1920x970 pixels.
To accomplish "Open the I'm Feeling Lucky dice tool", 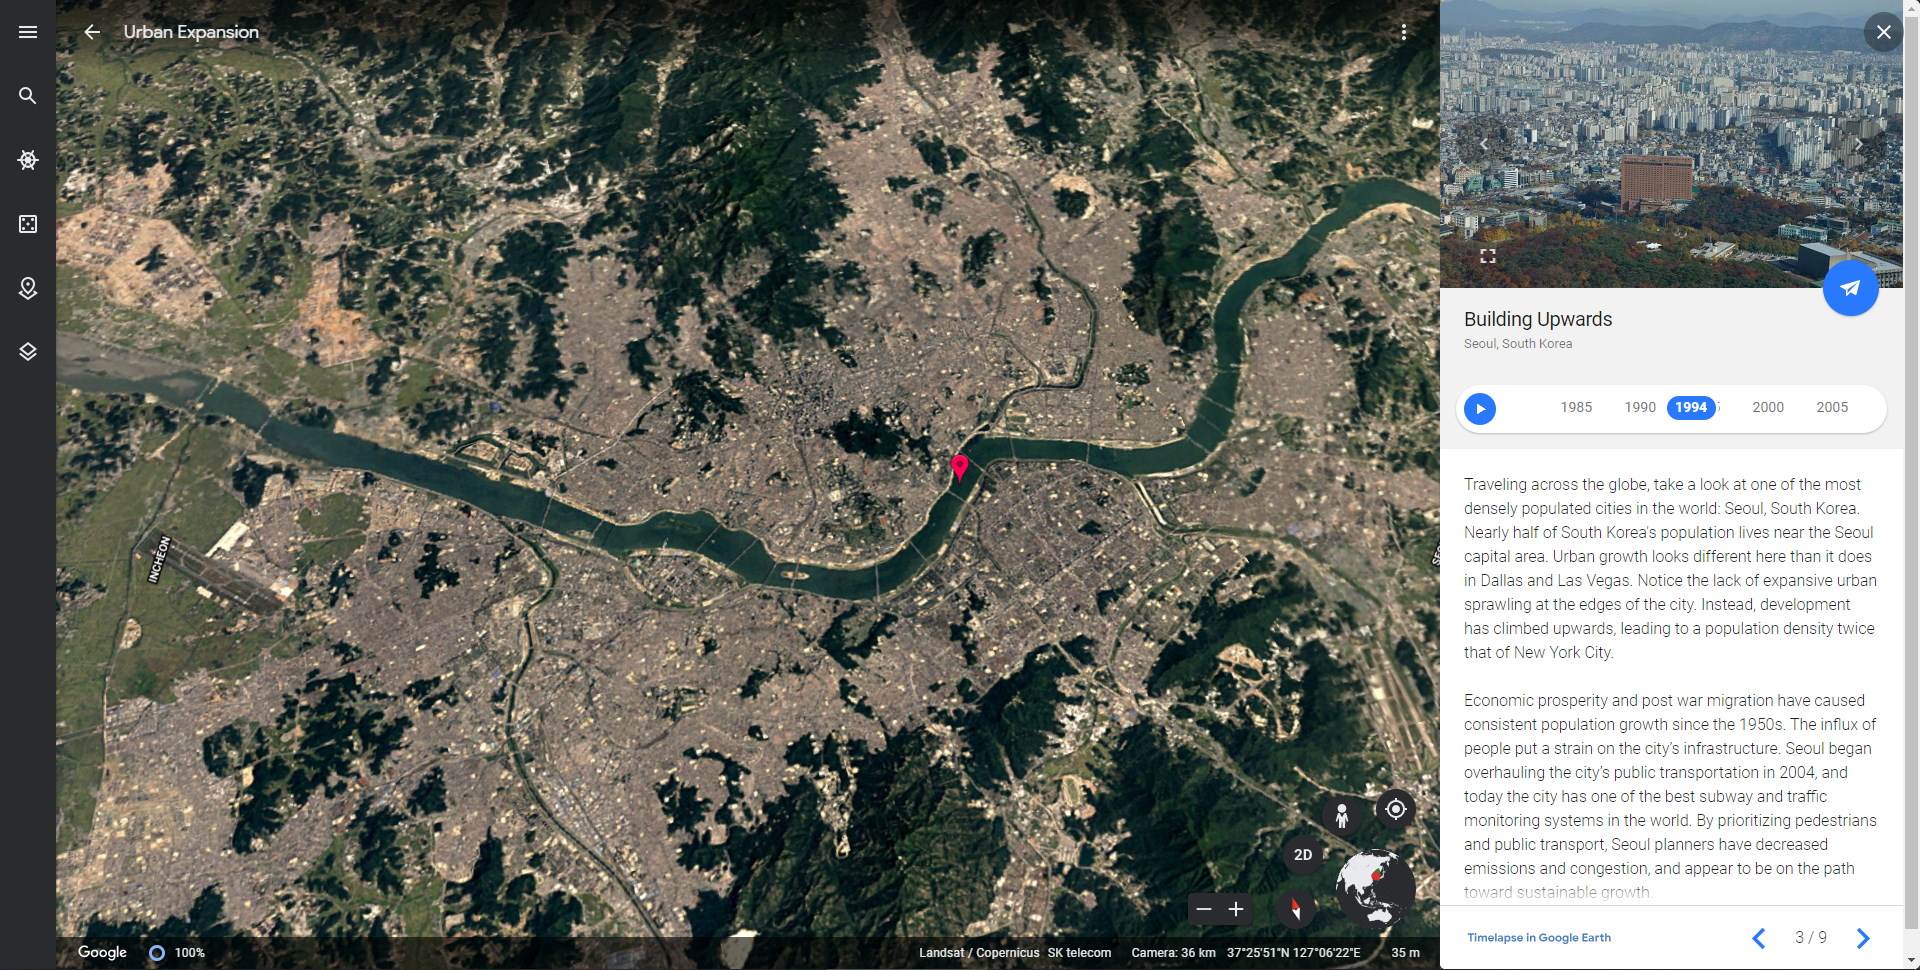I will 27,224.
